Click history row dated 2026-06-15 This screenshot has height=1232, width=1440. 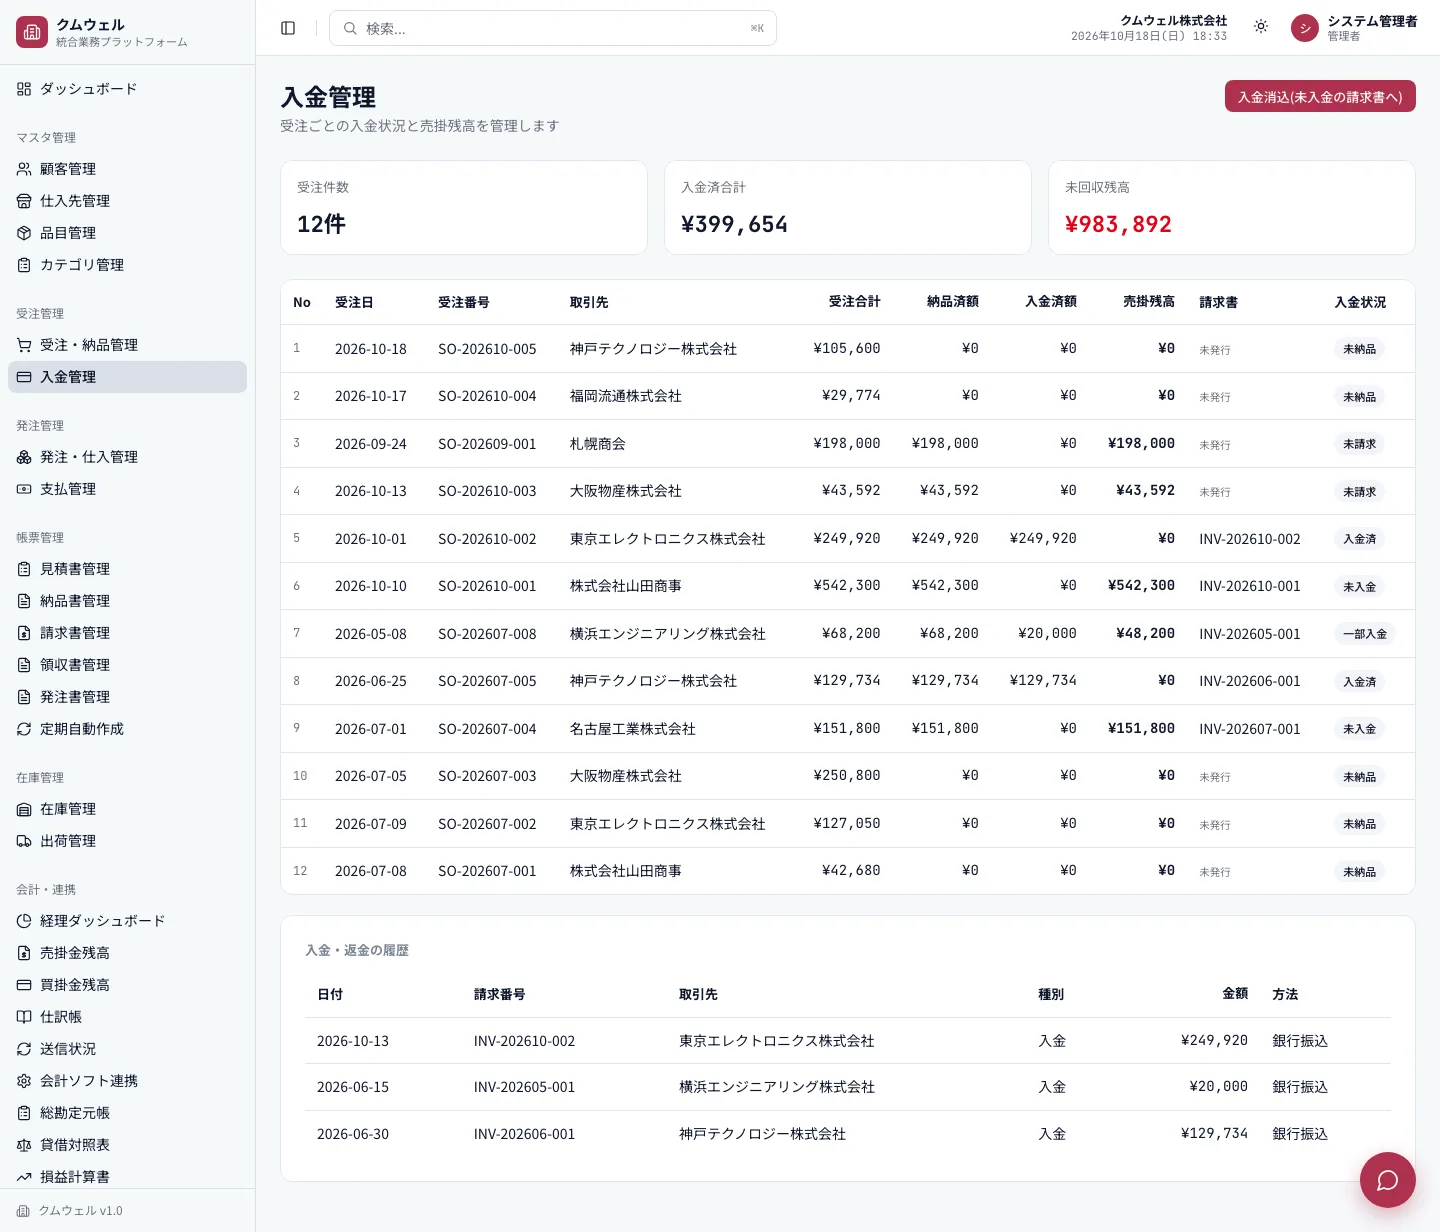[x=848, y=1087]
